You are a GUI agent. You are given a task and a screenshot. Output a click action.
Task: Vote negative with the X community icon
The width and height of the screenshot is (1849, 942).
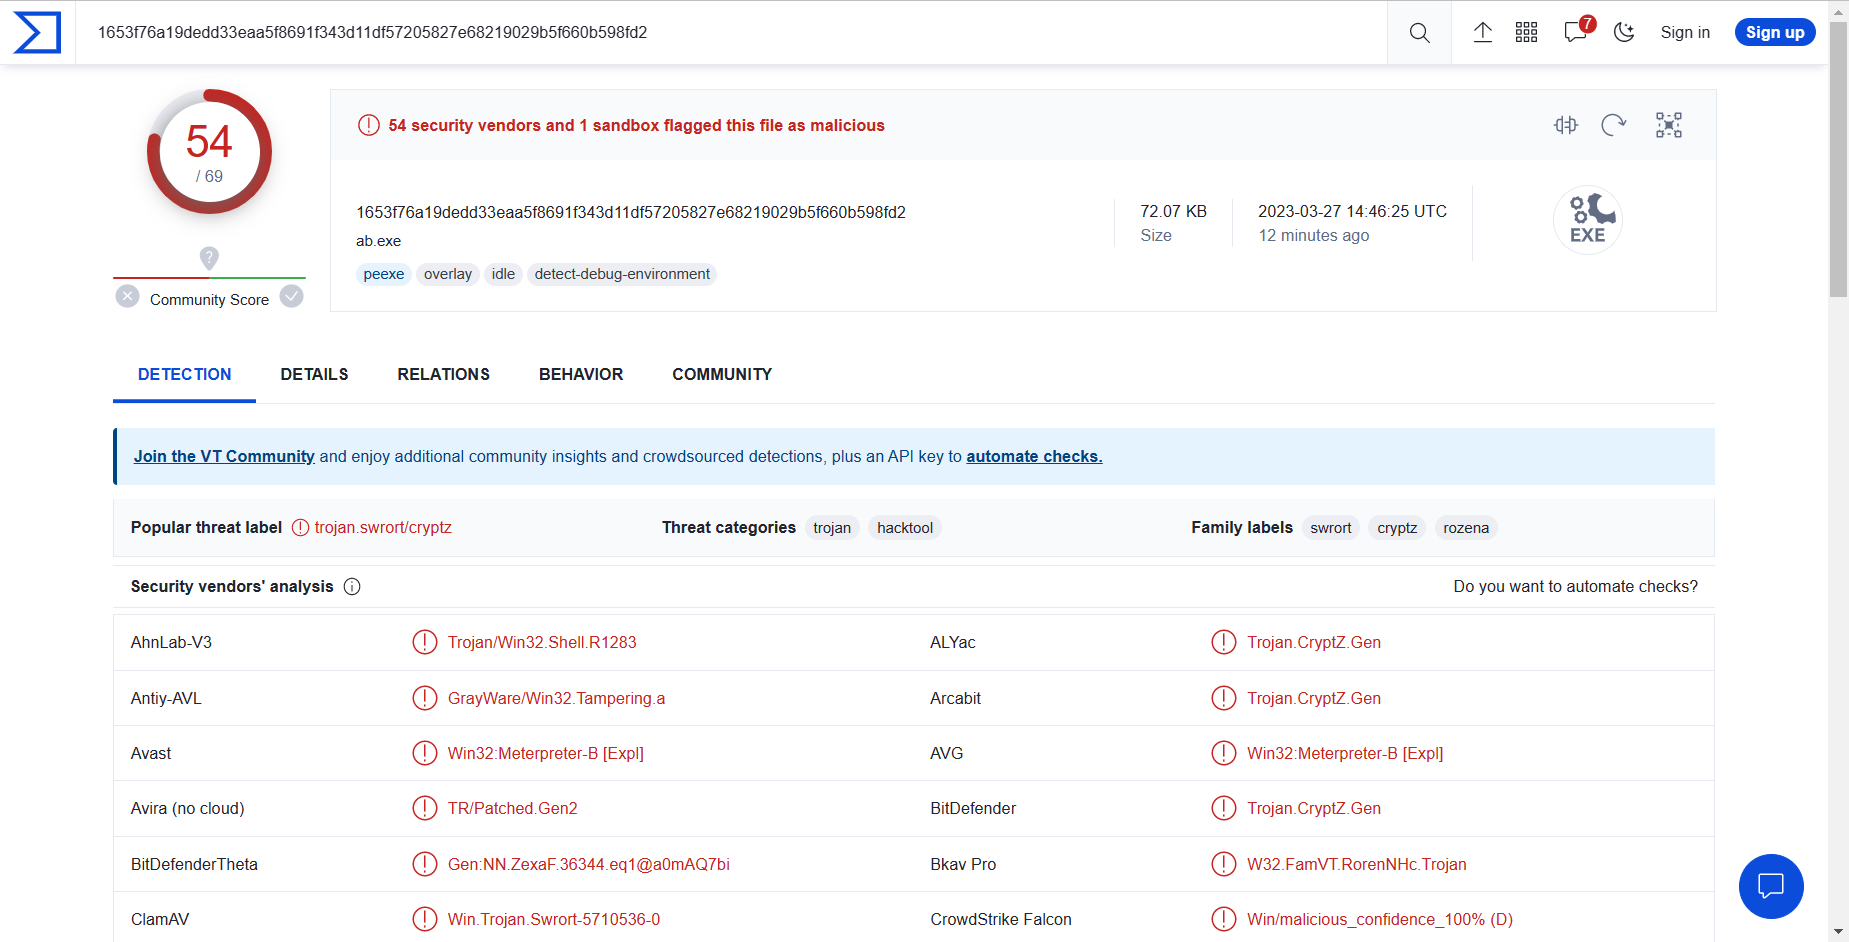(x=127, y=296)
